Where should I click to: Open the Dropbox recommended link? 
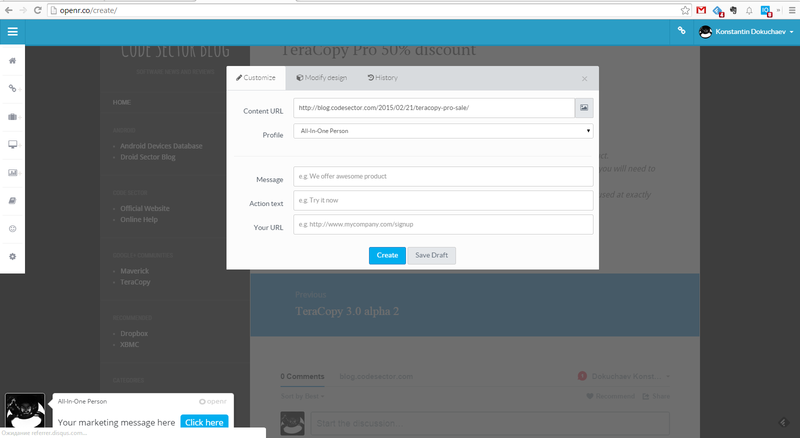(134, 333)
